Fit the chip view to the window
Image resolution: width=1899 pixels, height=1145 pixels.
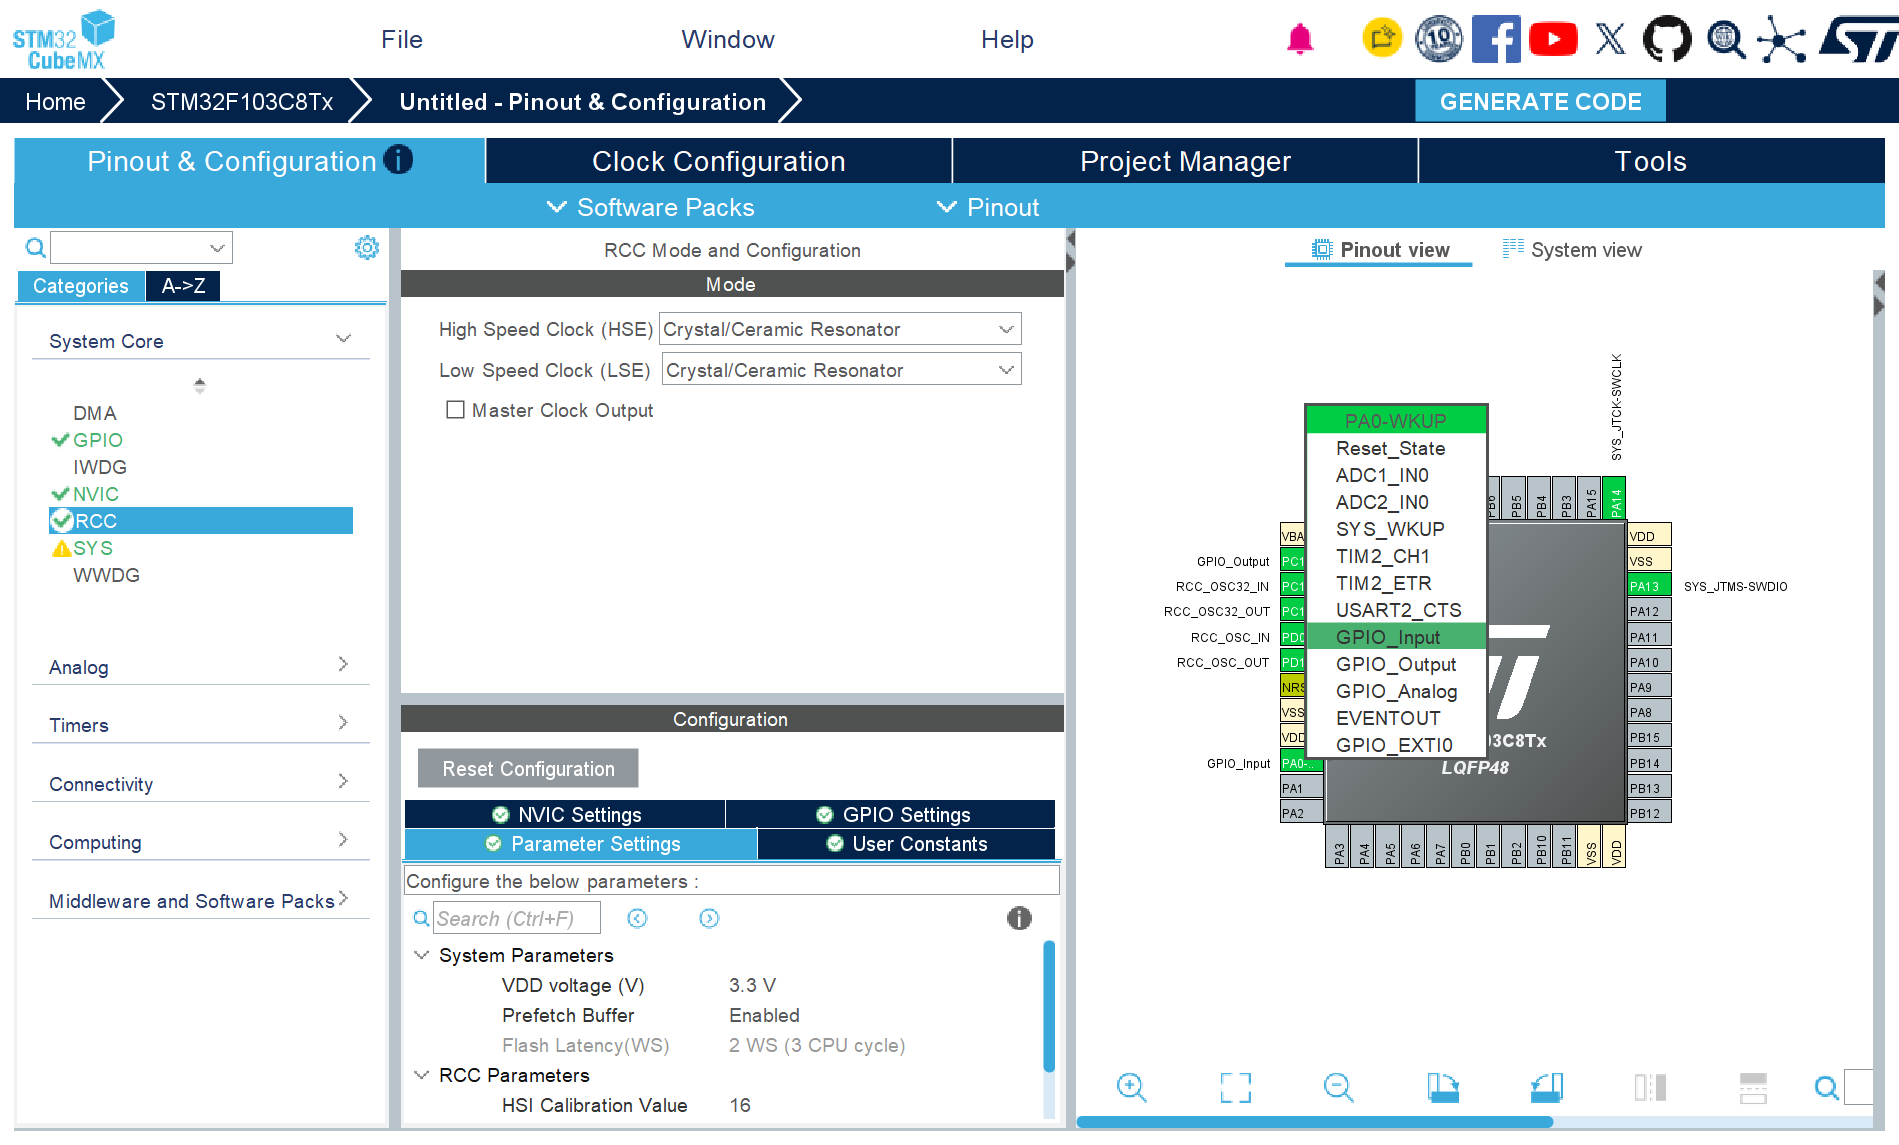point(1235,1087)
